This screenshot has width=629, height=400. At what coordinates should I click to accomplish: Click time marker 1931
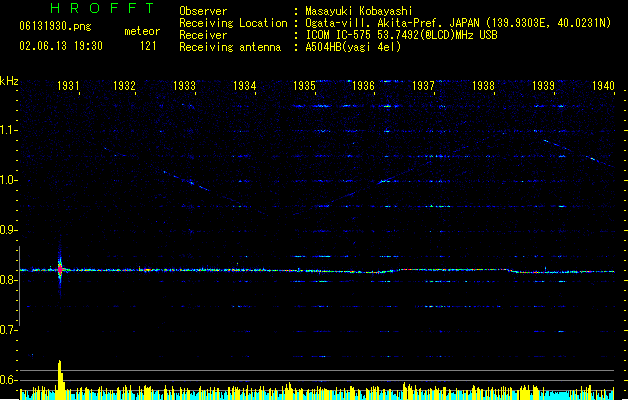pyautogui.click(x=68, y=86)
